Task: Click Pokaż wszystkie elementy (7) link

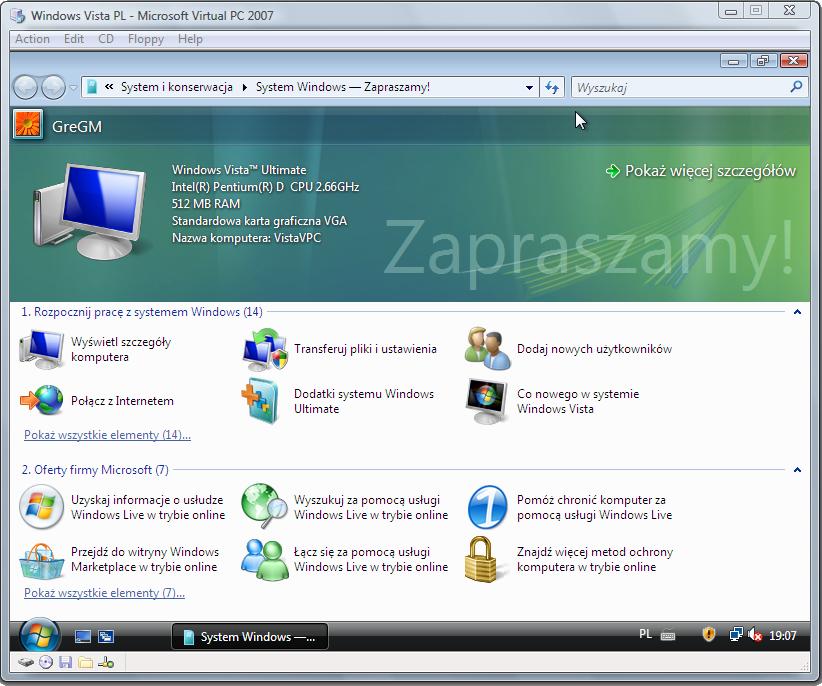Action: [104, 593]
